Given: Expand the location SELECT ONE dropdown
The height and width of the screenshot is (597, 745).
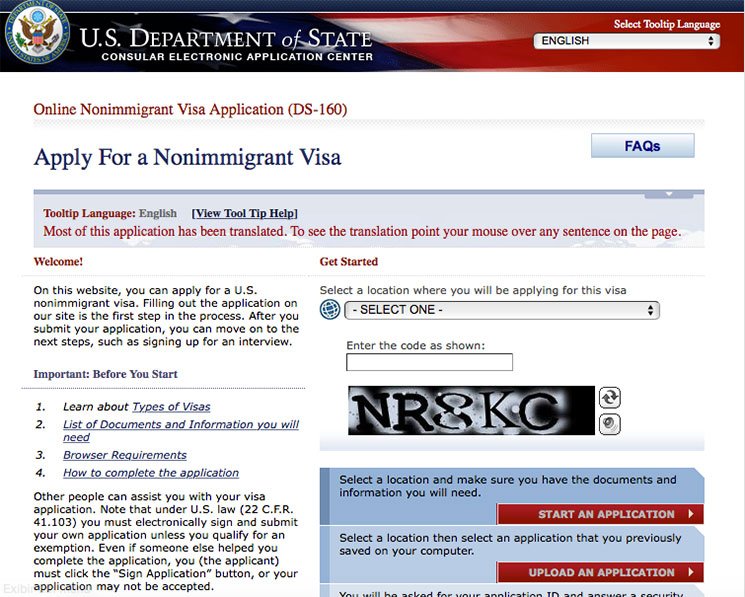Looking at the screenshot, I should tap(501, 310).
